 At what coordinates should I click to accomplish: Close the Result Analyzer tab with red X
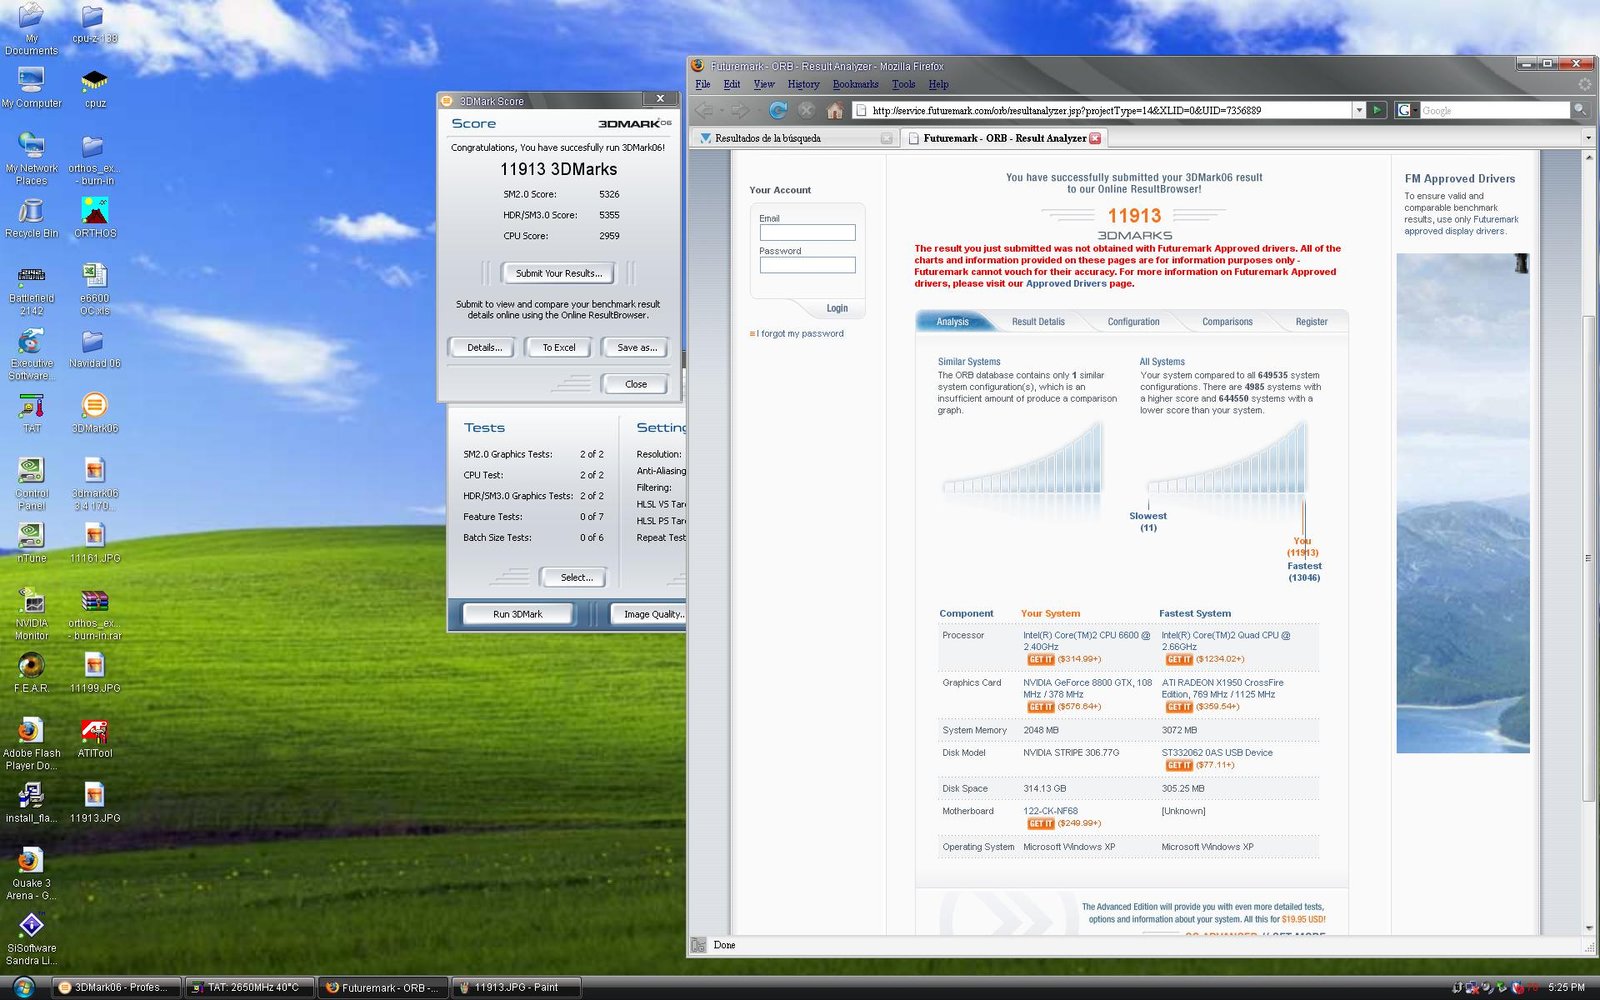[x=1095, y=138]
